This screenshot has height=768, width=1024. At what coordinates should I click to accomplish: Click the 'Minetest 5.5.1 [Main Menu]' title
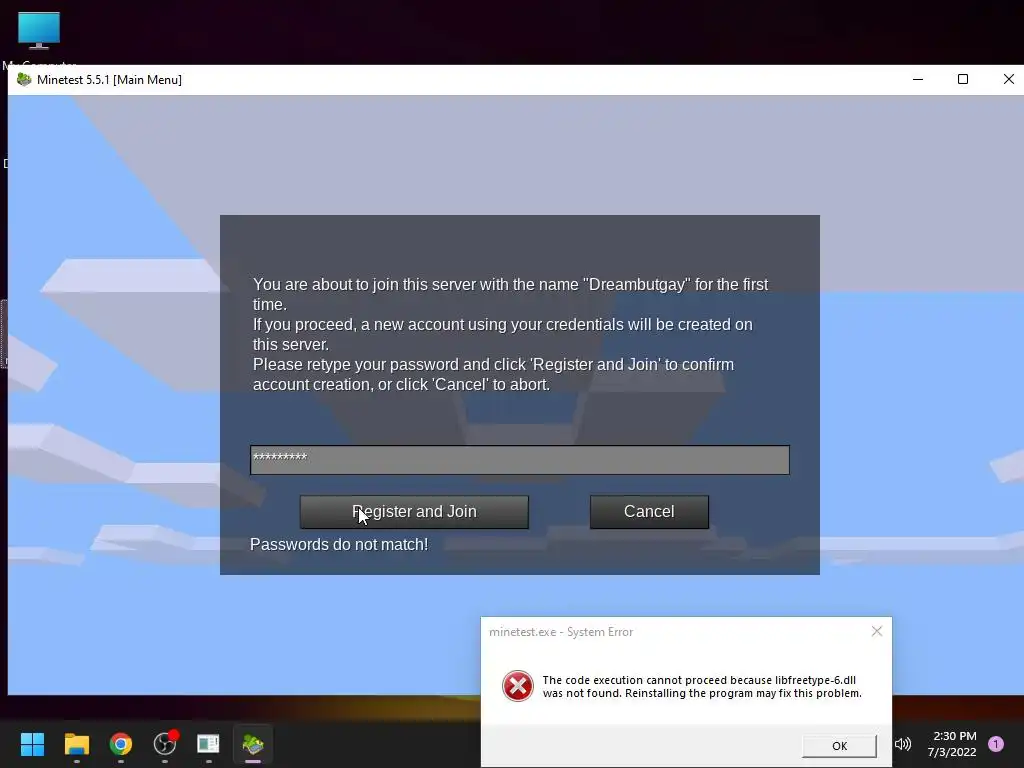click(109, 80)
